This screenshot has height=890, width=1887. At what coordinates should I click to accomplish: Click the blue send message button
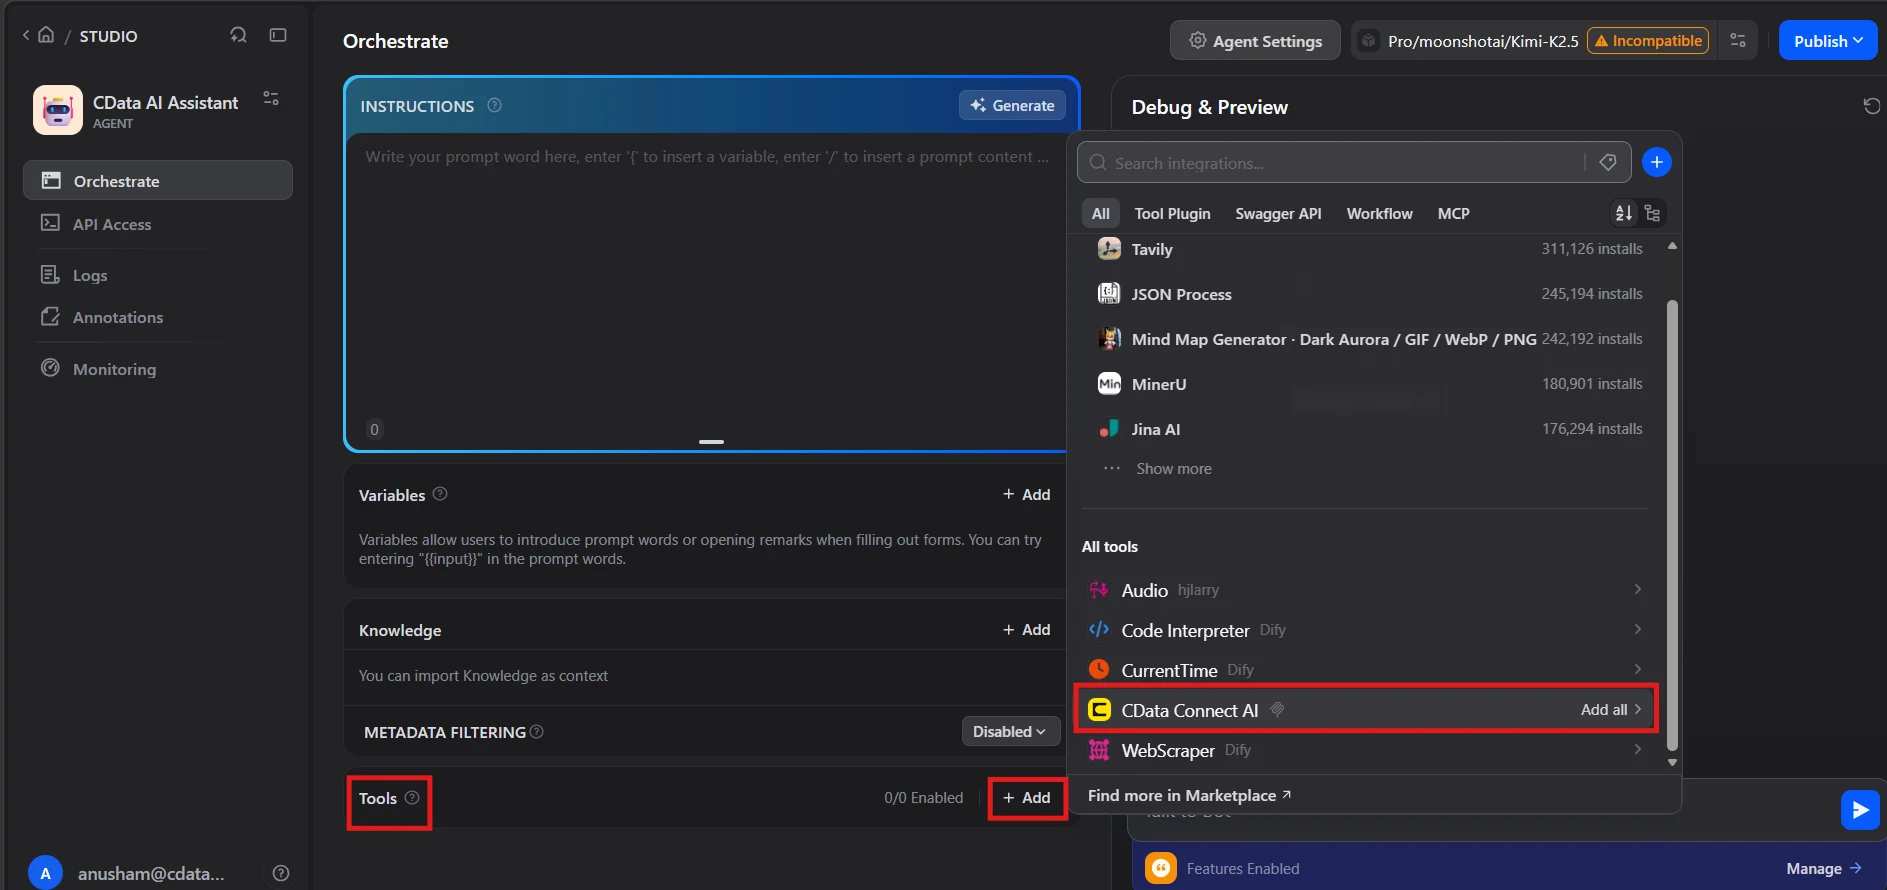[1860, 810]
